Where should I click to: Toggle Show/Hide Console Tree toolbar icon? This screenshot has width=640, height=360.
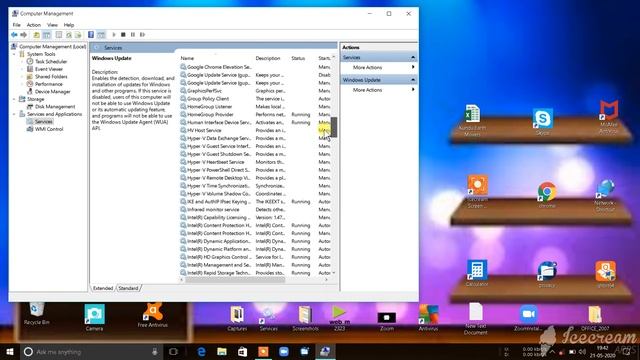[x=47, y=35]
